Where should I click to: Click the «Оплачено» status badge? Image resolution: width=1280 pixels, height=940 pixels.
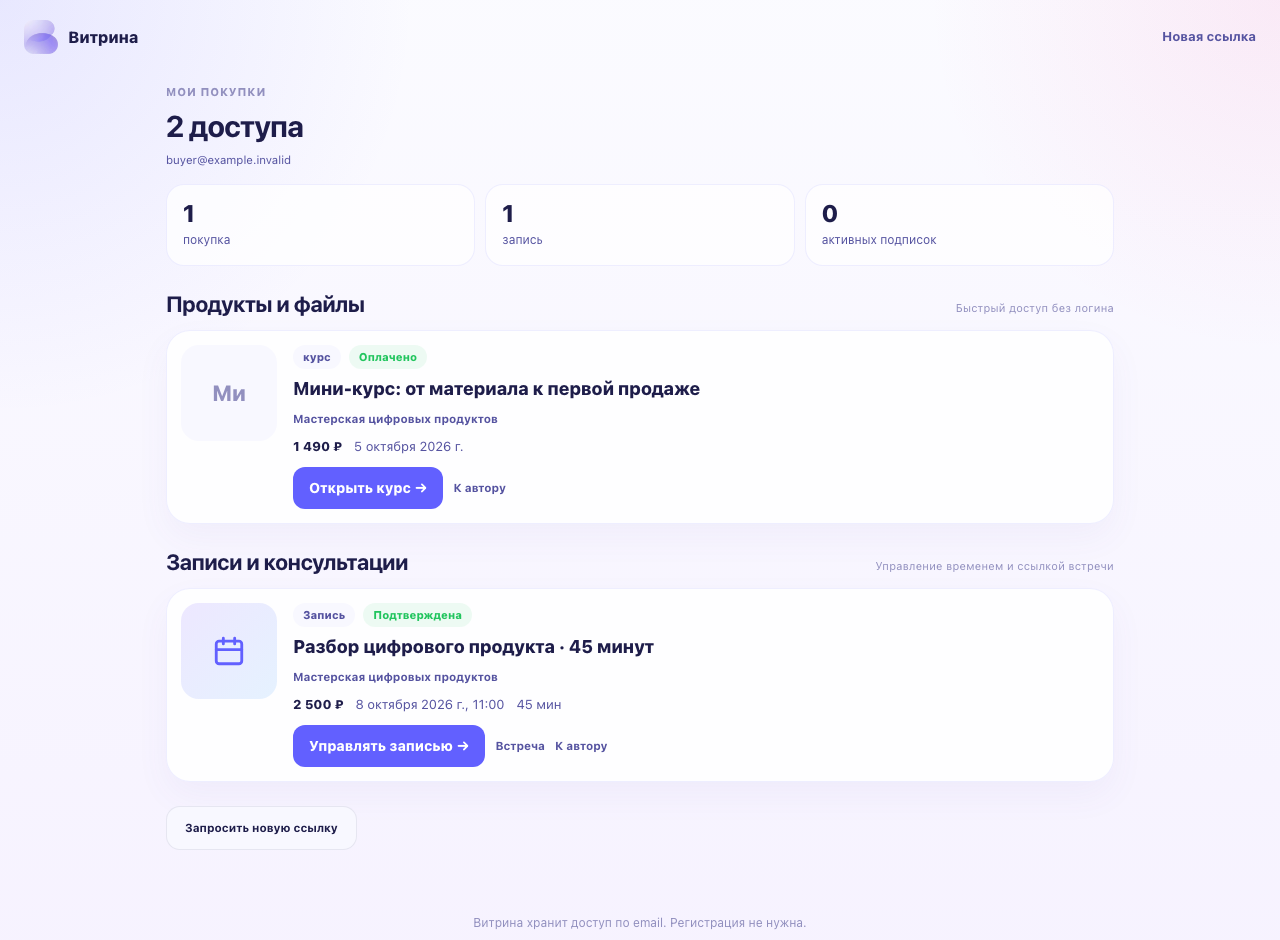pos(388,357)
